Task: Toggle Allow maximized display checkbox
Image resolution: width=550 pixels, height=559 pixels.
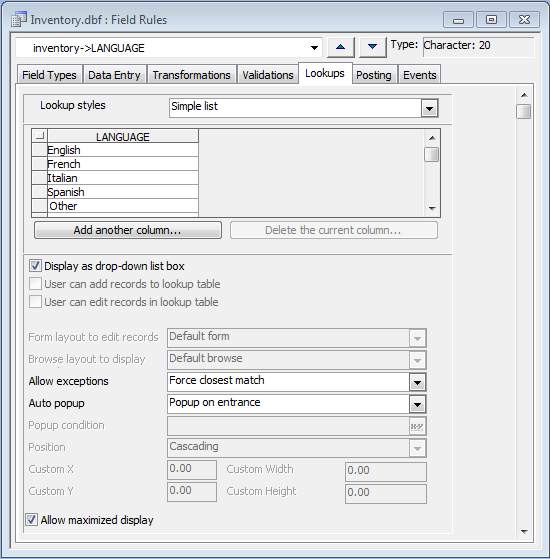Action: point(31,520)
